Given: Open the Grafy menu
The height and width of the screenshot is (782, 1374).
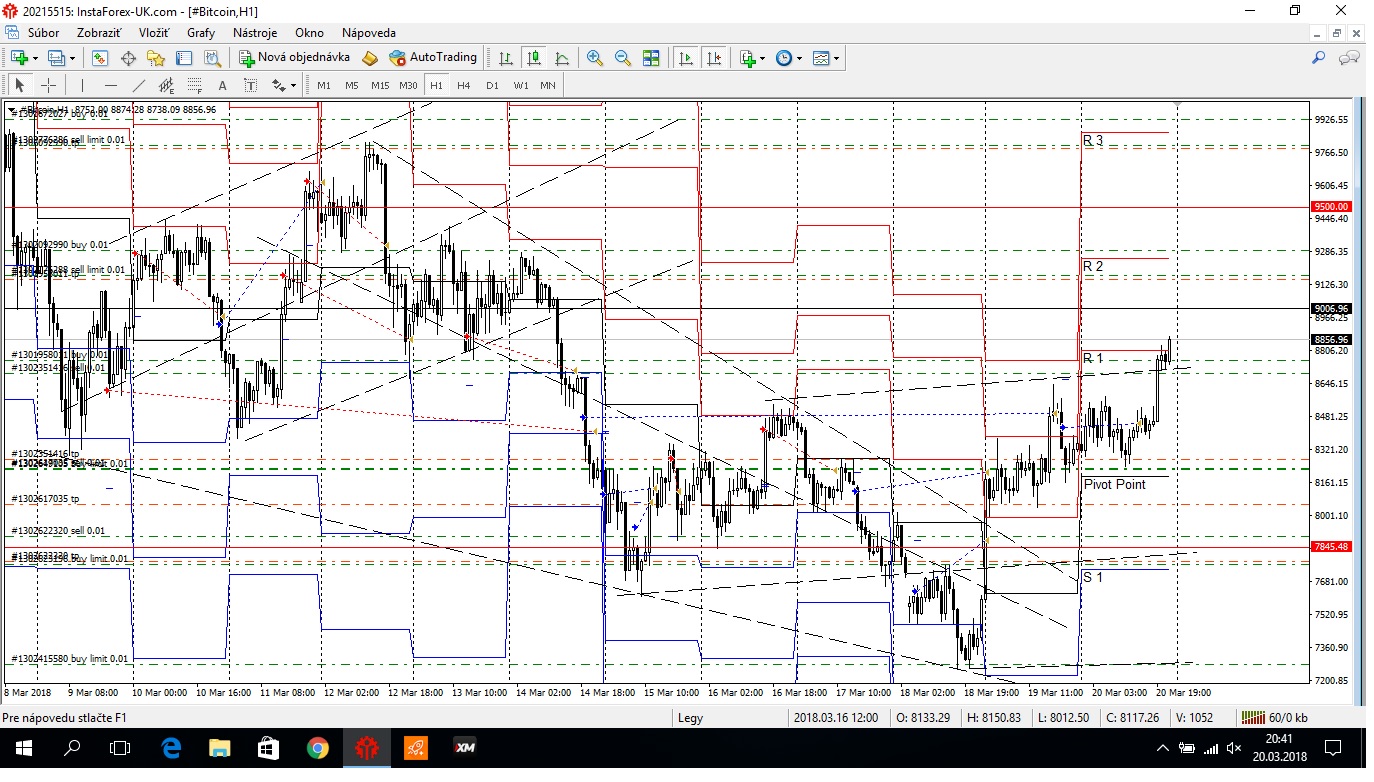Looking at the screenshot, I should [x=201, y=32].
